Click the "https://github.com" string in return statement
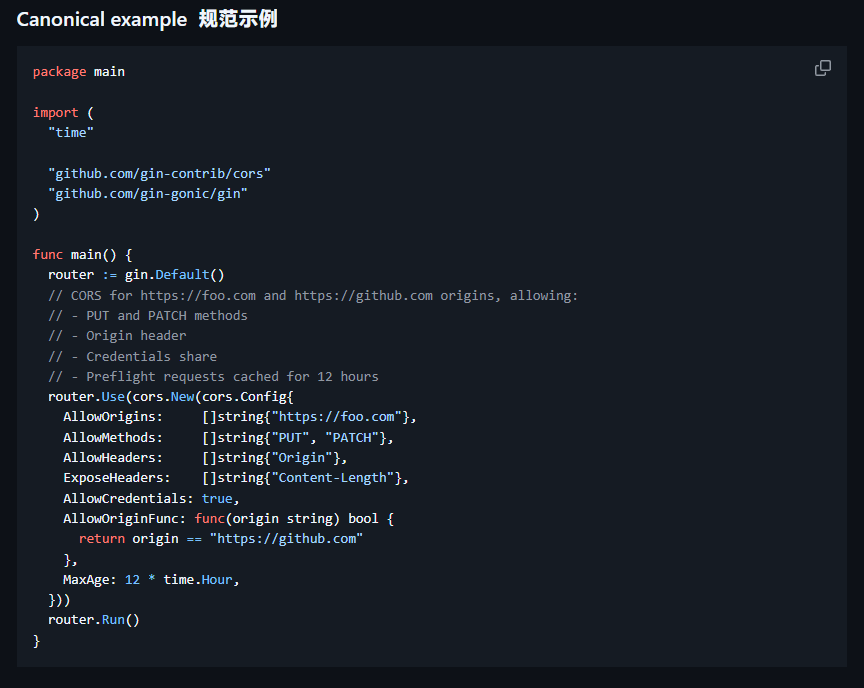864x688 pixels. [286, 539]
